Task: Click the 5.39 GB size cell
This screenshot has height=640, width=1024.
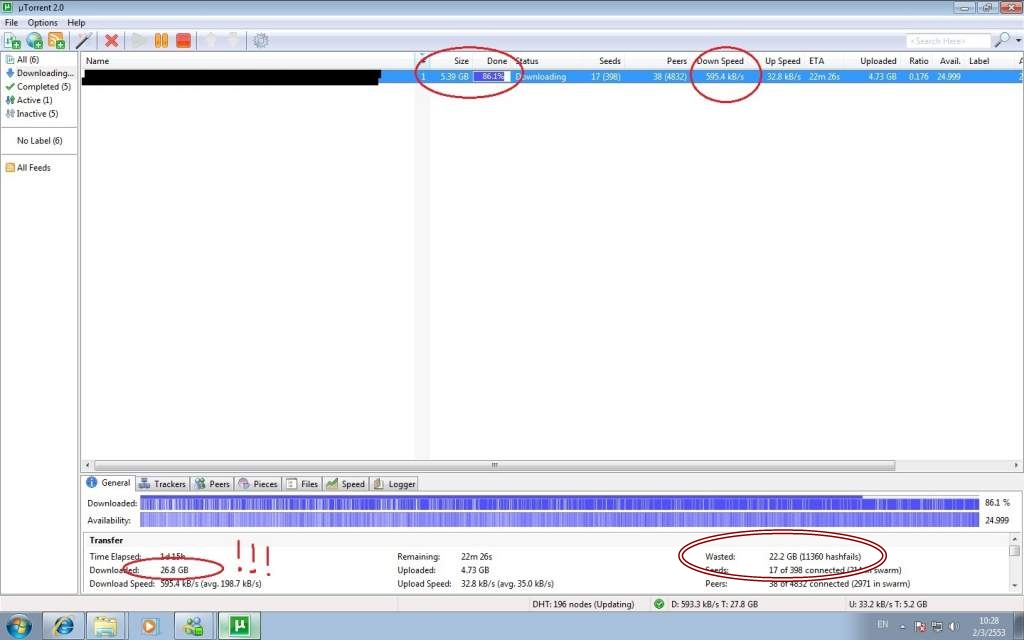Action: (455, 76)
